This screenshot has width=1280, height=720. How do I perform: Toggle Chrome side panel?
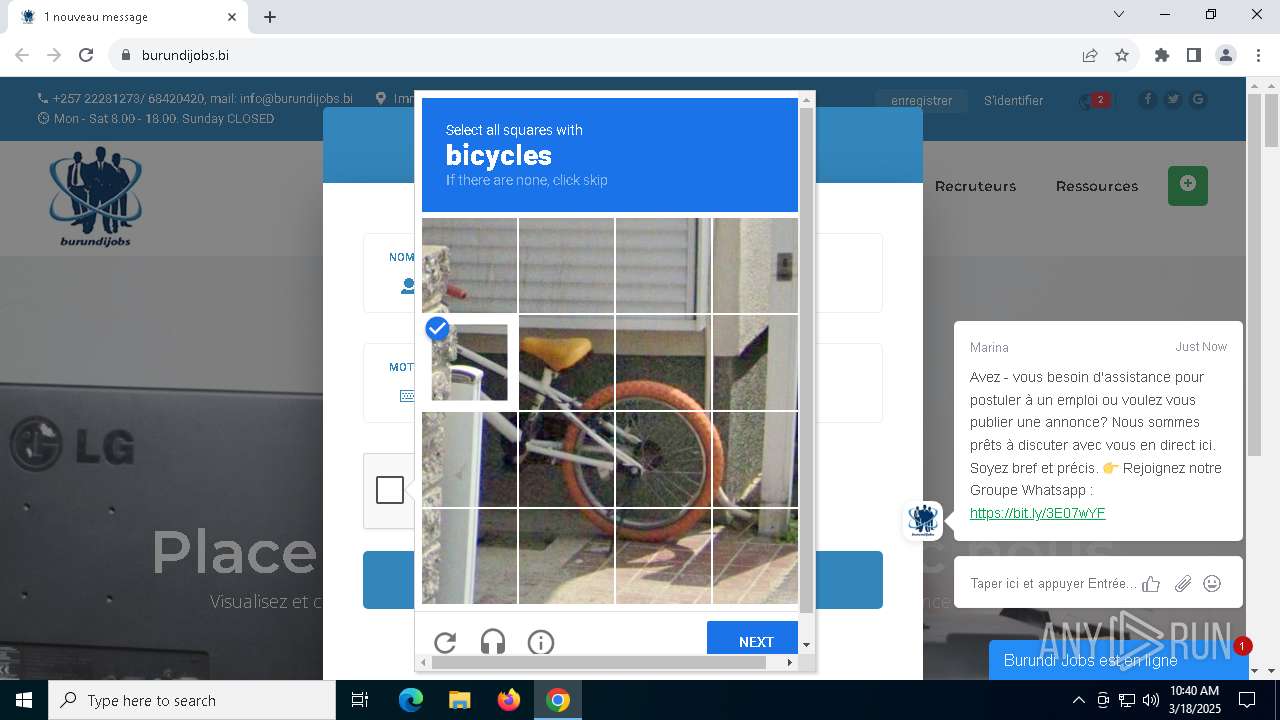point(1194,55)
